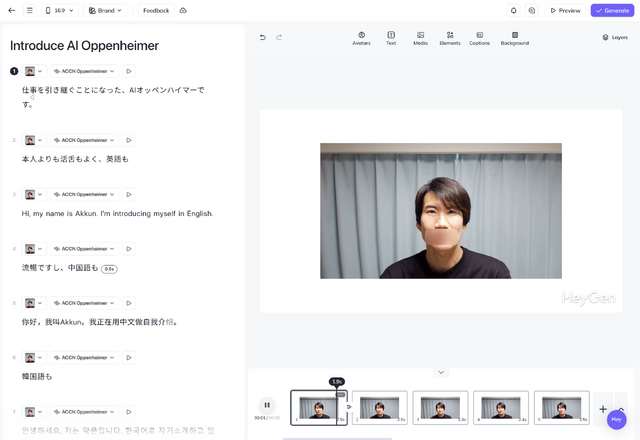Open scene 6 voice ACCN Oppenheimer dropdown
This screenshot has height=440, width=640.
(84, 358)
